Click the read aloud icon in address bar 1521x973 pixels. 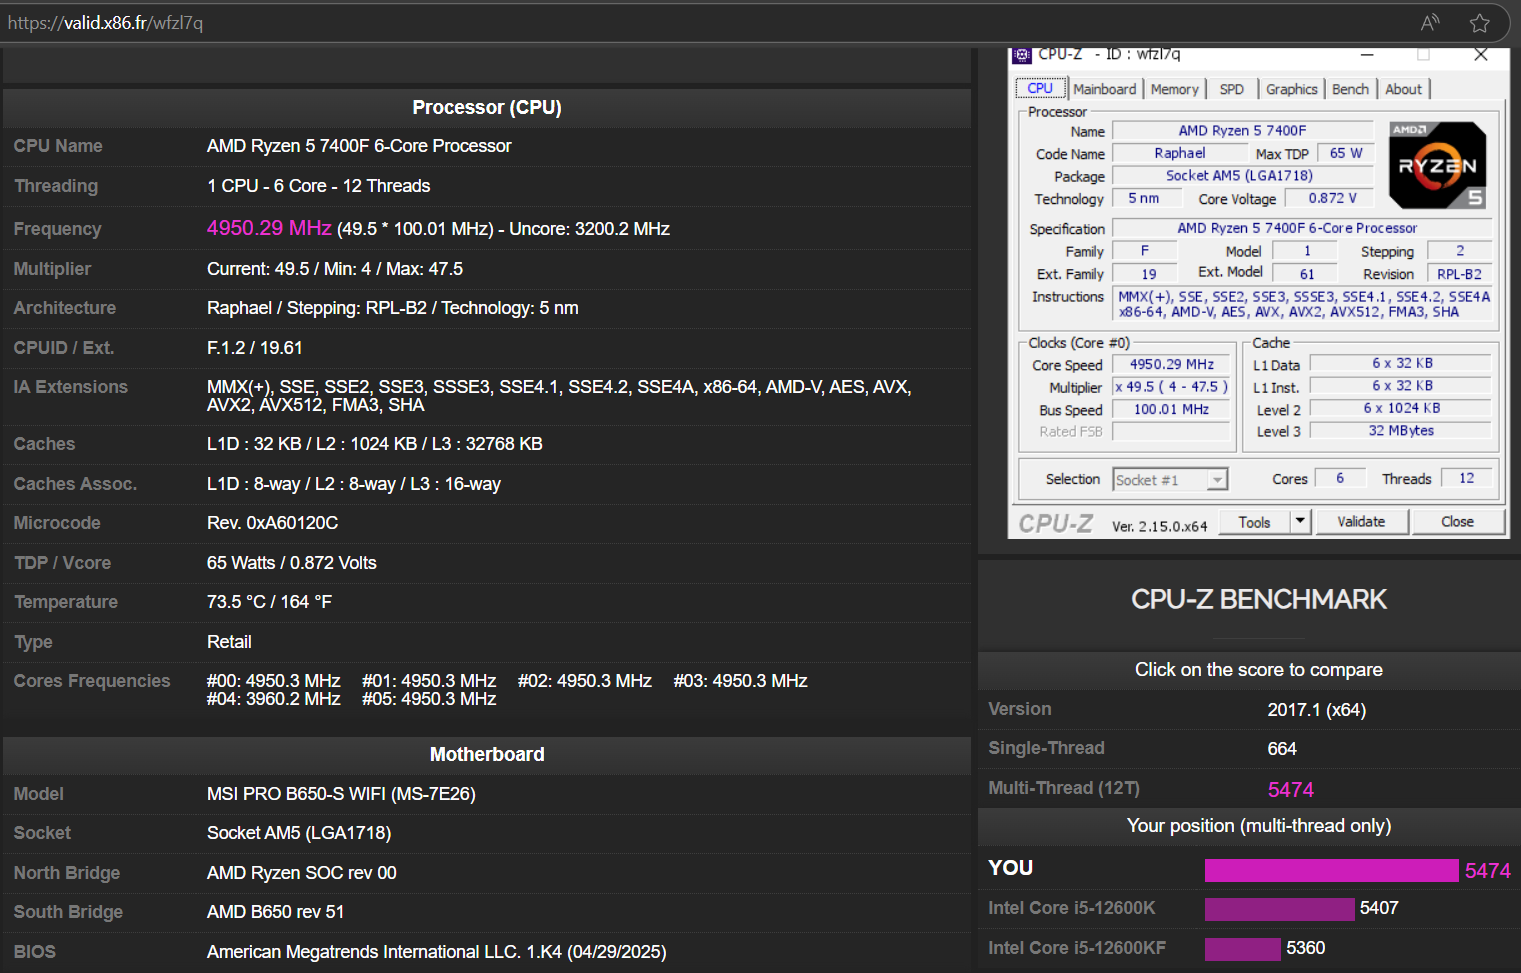(x=1430, y=22)
